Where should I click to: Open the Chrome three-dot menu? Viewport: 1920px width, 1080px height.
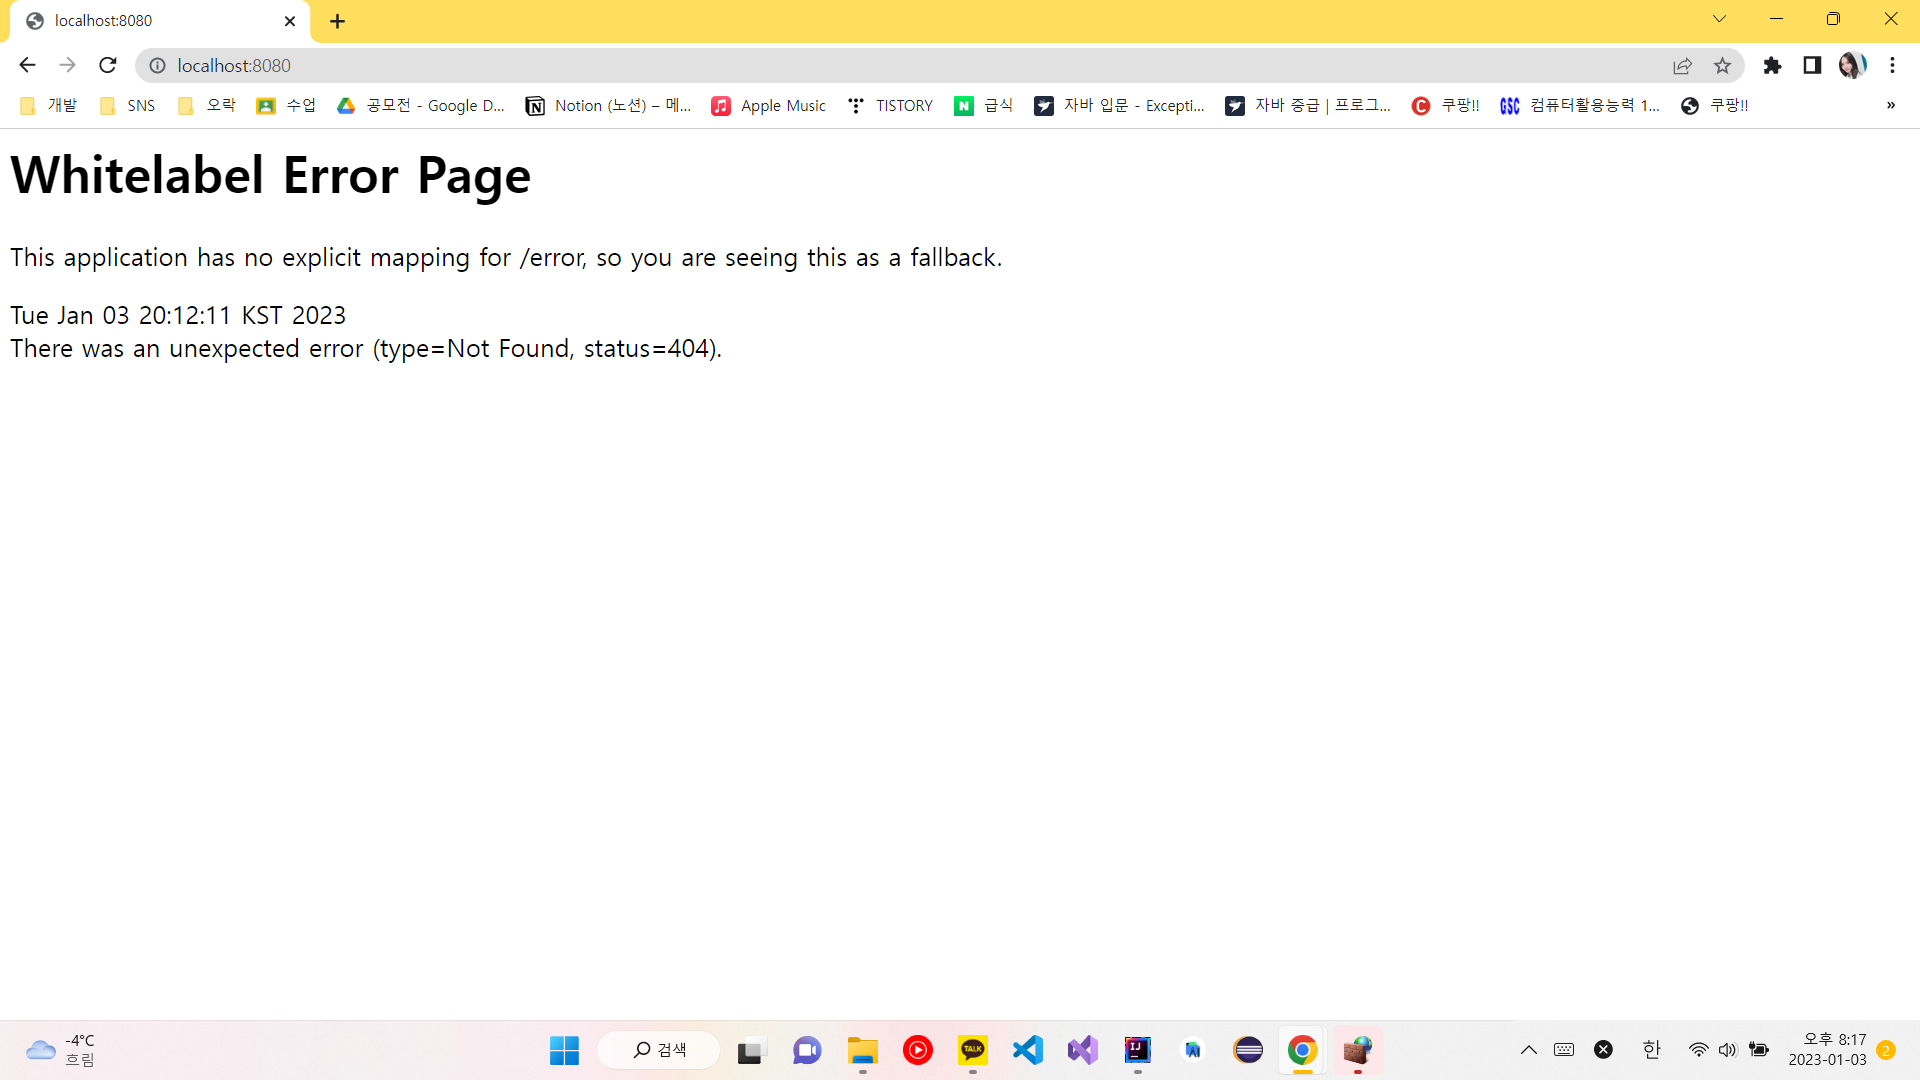pyautogui.click(x=1892, y=65)
